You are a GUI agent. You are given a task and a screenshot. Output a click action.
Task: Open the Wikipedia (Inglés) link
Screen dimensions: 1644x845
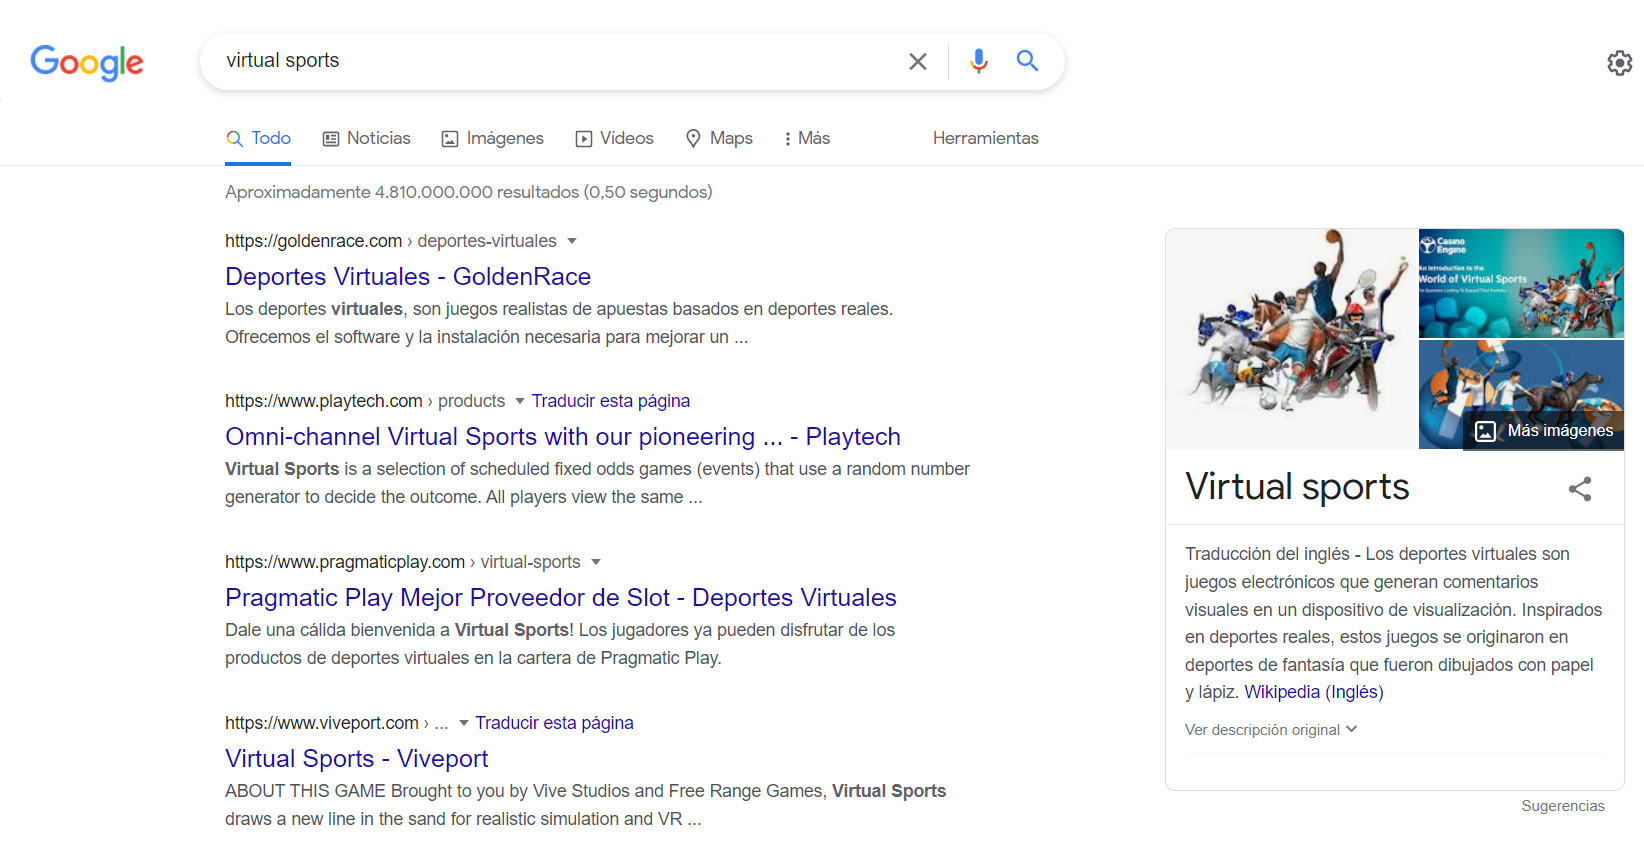pos(1314,692)
